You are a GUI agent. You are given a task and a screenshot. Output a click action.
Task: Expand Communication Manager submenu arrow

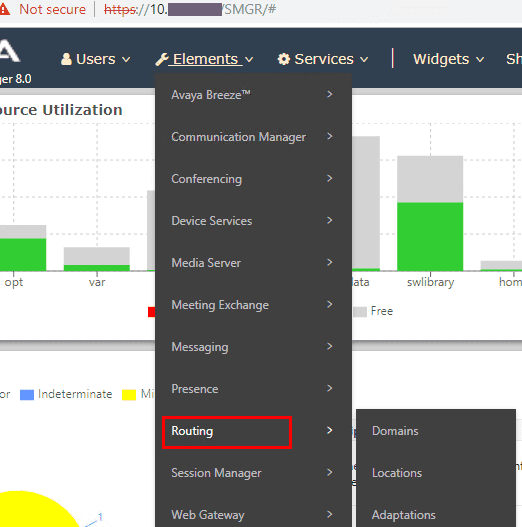click(329, 136)
